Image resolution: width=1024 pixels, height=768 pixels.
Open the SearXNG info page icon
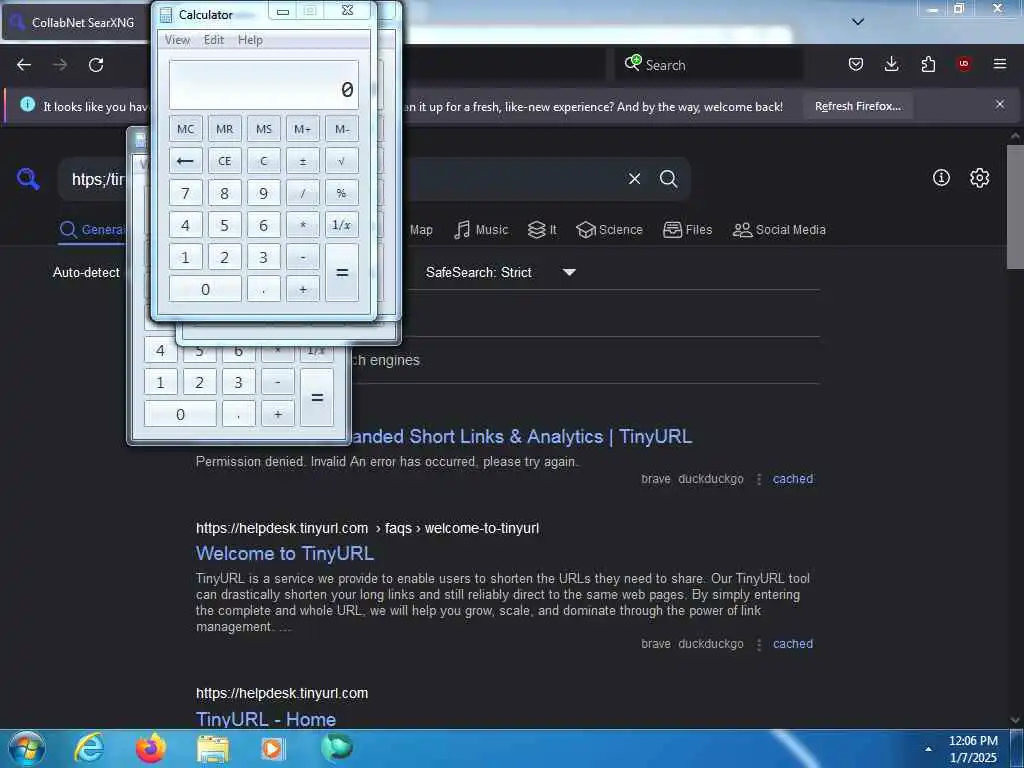click(941, 178)
